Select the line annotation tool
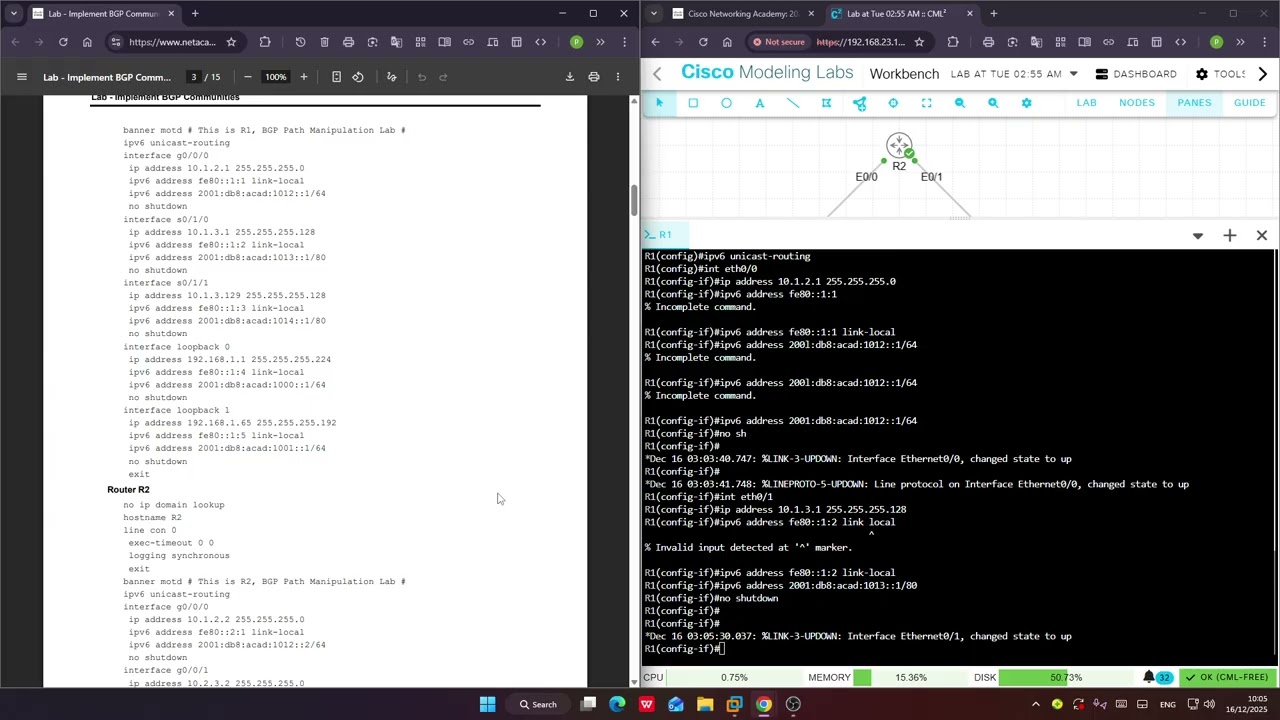This screenshot has height=720, width=1280. point(793,103)
